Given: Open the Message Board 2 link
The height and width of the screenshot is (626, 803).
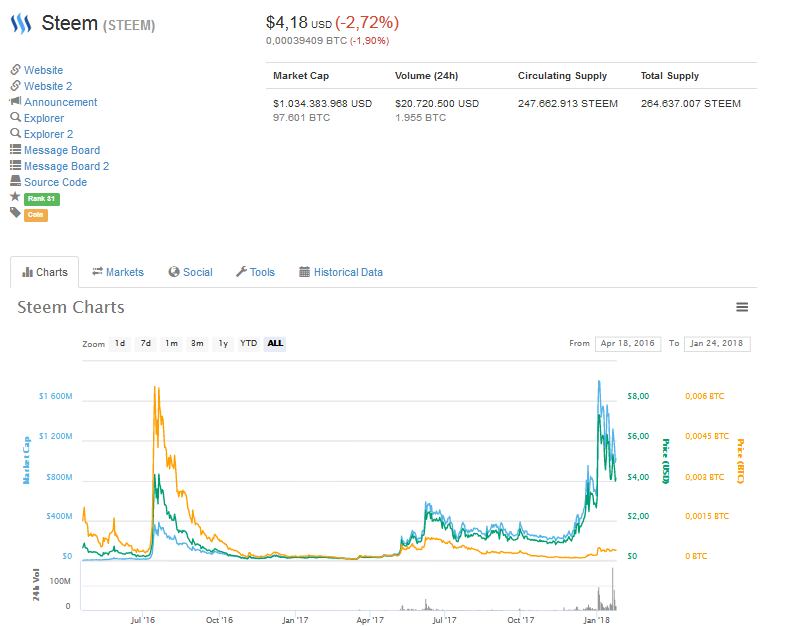Looking at the screenshot, I should (x=67, y=166).
